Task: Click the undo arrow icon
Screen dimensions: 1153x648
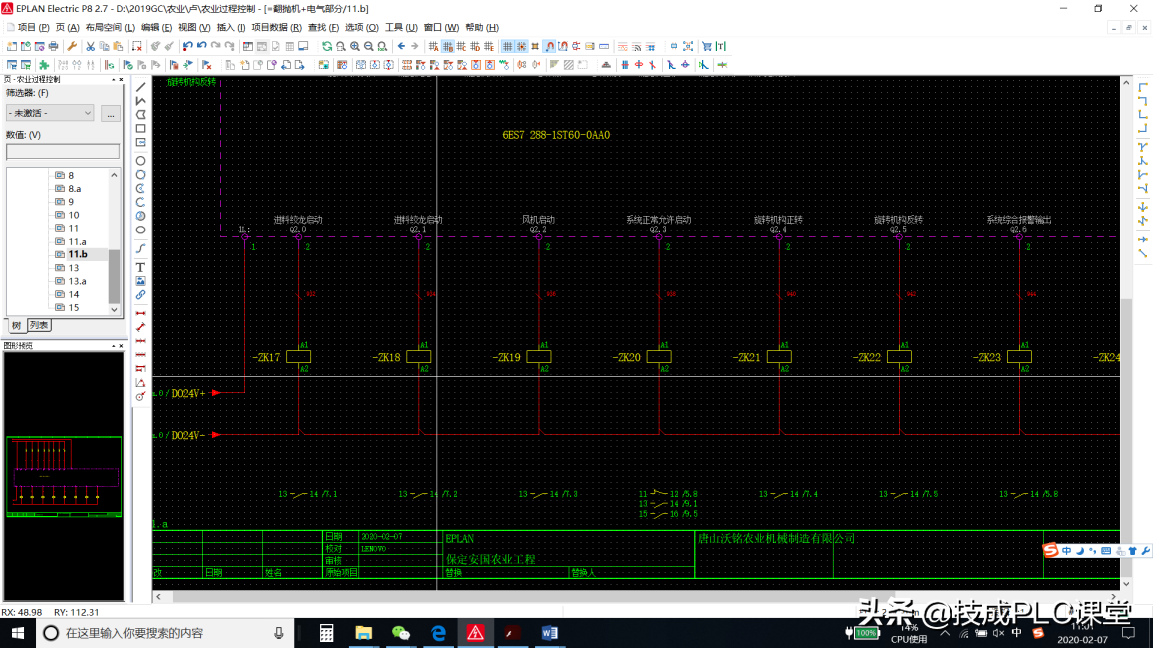Action: coord(187,46)
